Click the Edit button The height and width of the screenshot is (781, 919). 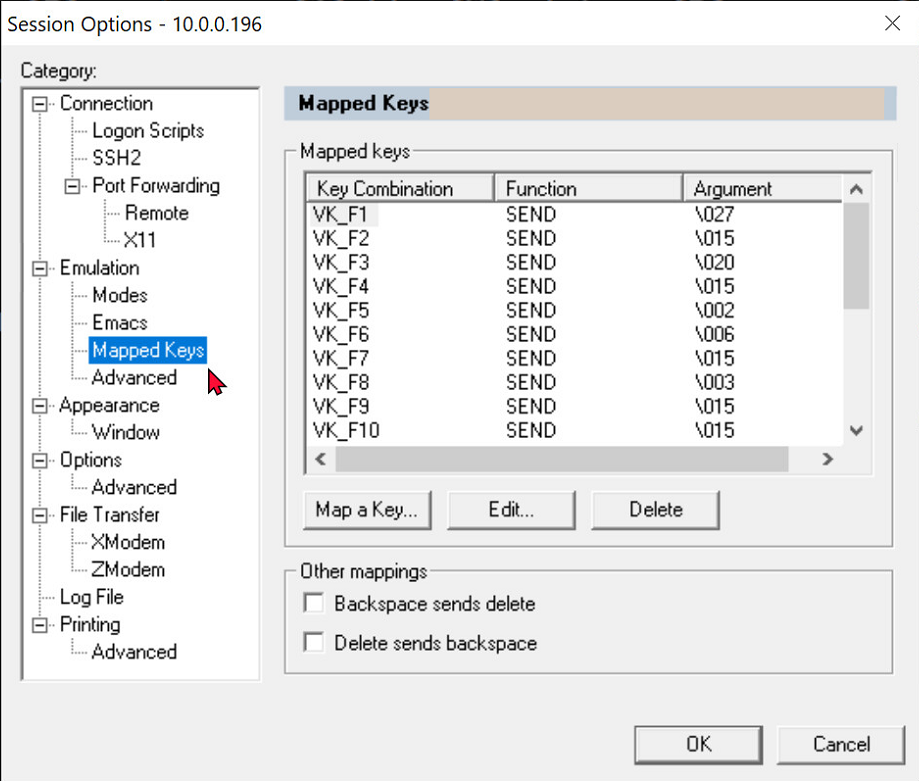point(511,510)
